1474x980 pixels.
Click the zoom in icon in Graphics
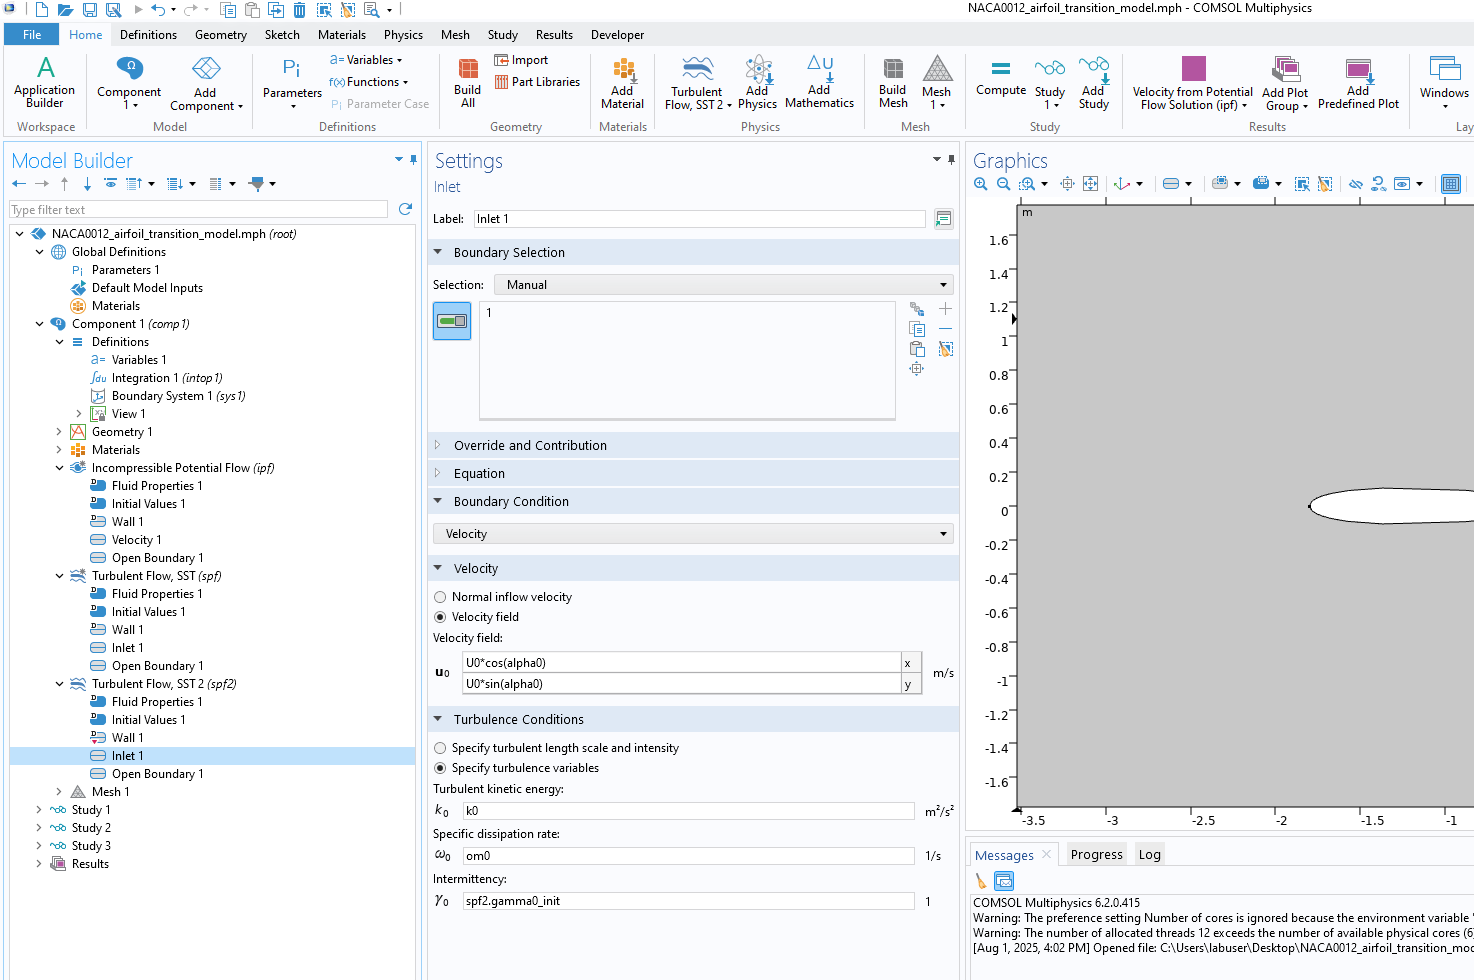(981, 184)
